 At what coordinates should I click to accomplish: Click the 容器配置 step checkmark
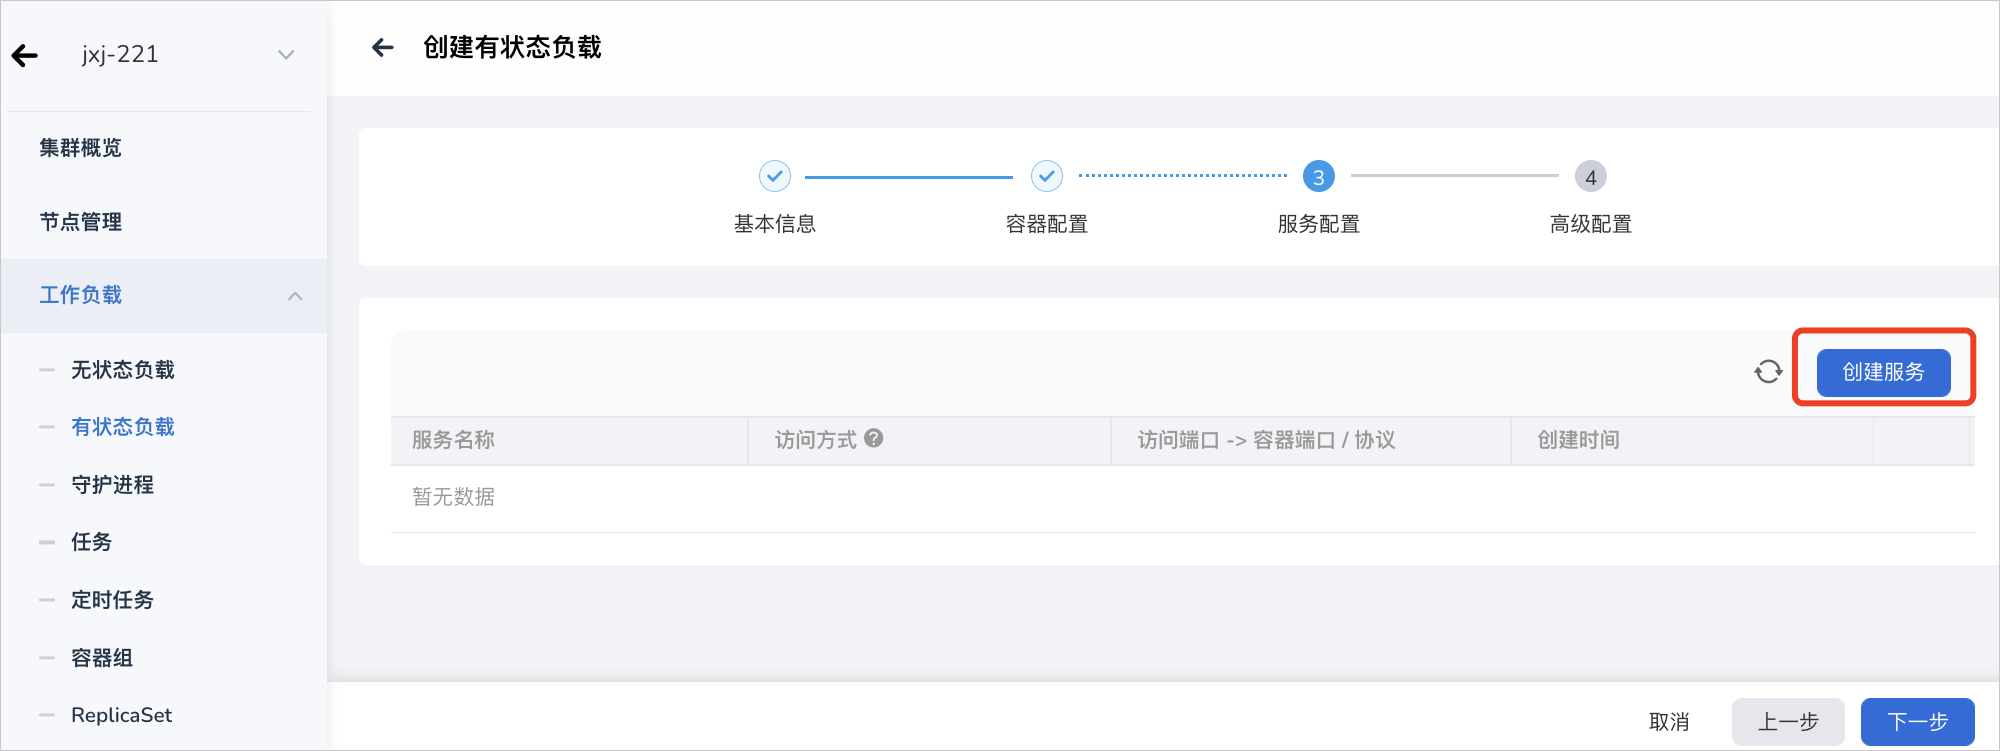(1047, 176)
